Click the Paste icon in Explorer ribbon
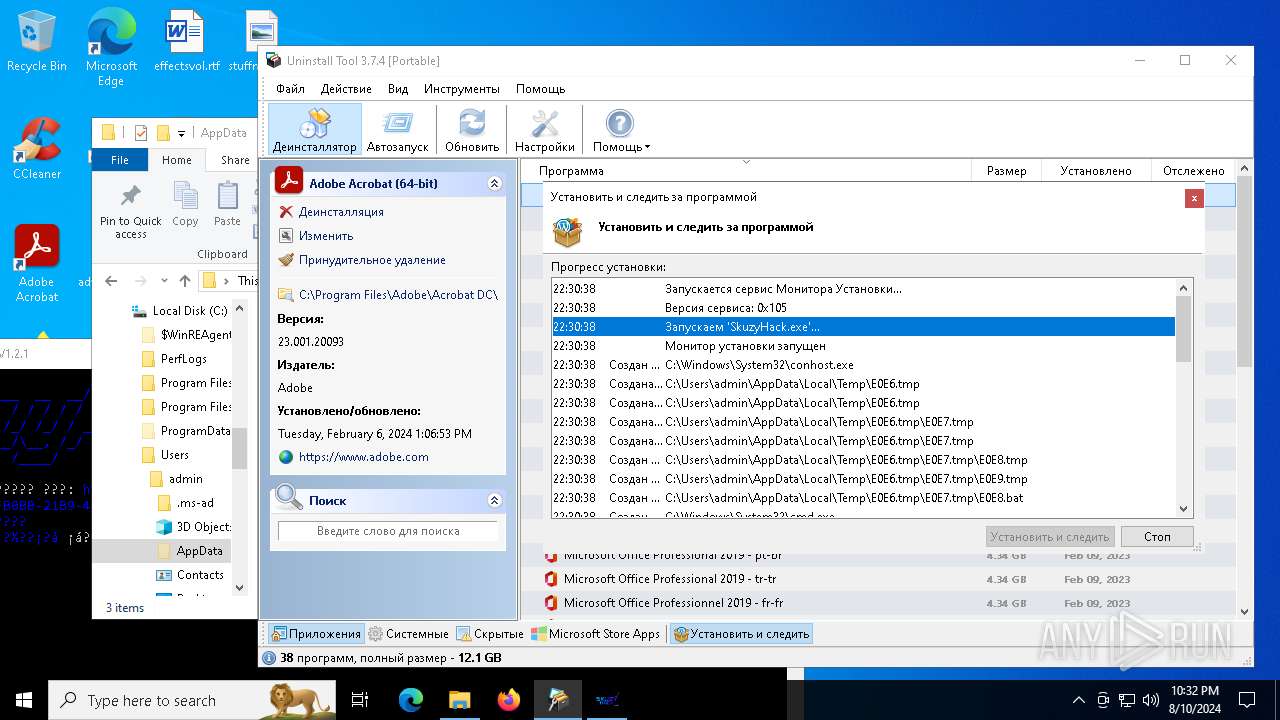 tap(227, 205)
